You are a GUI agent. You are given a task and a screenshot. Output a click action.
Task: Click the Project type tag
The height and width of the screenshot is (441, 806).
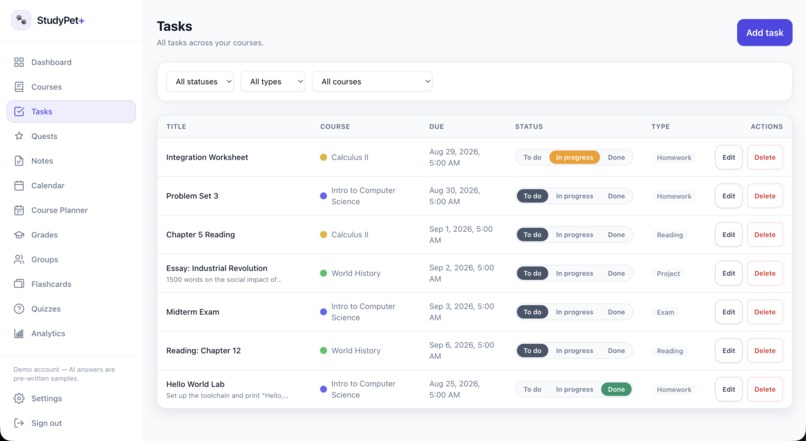point(668,273)
